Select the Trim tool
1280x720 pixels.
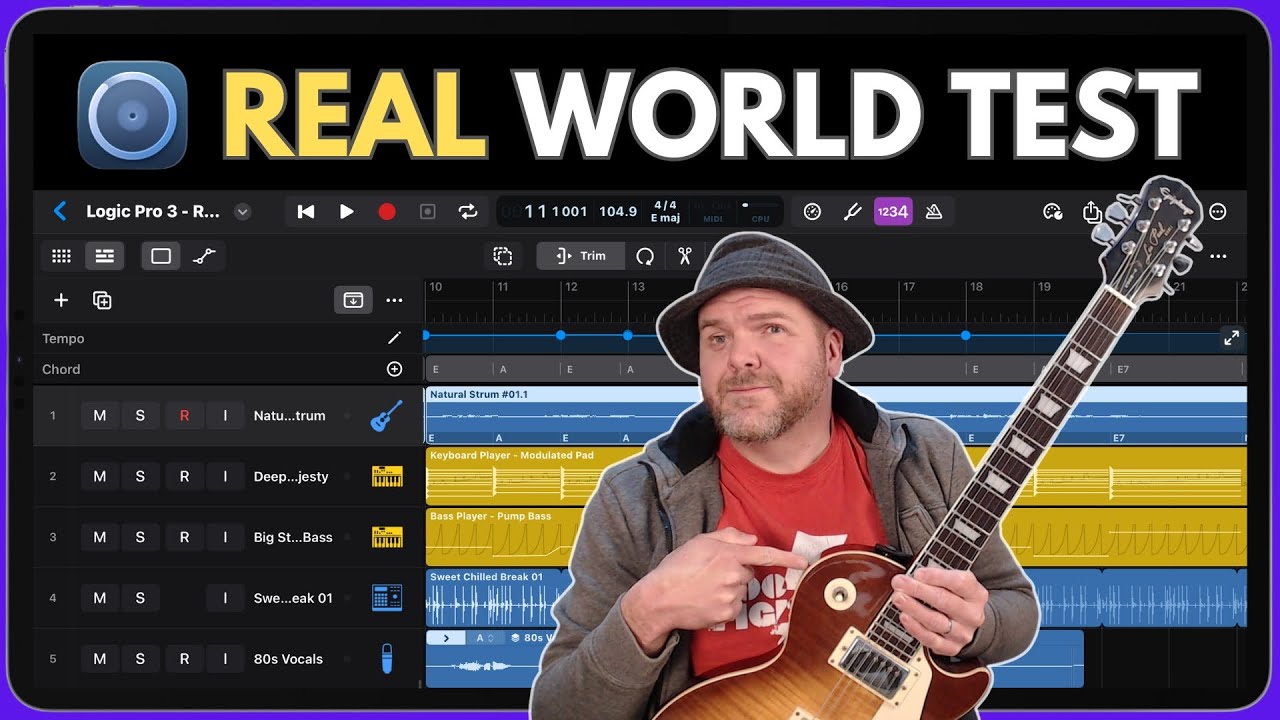pos(581,256)
